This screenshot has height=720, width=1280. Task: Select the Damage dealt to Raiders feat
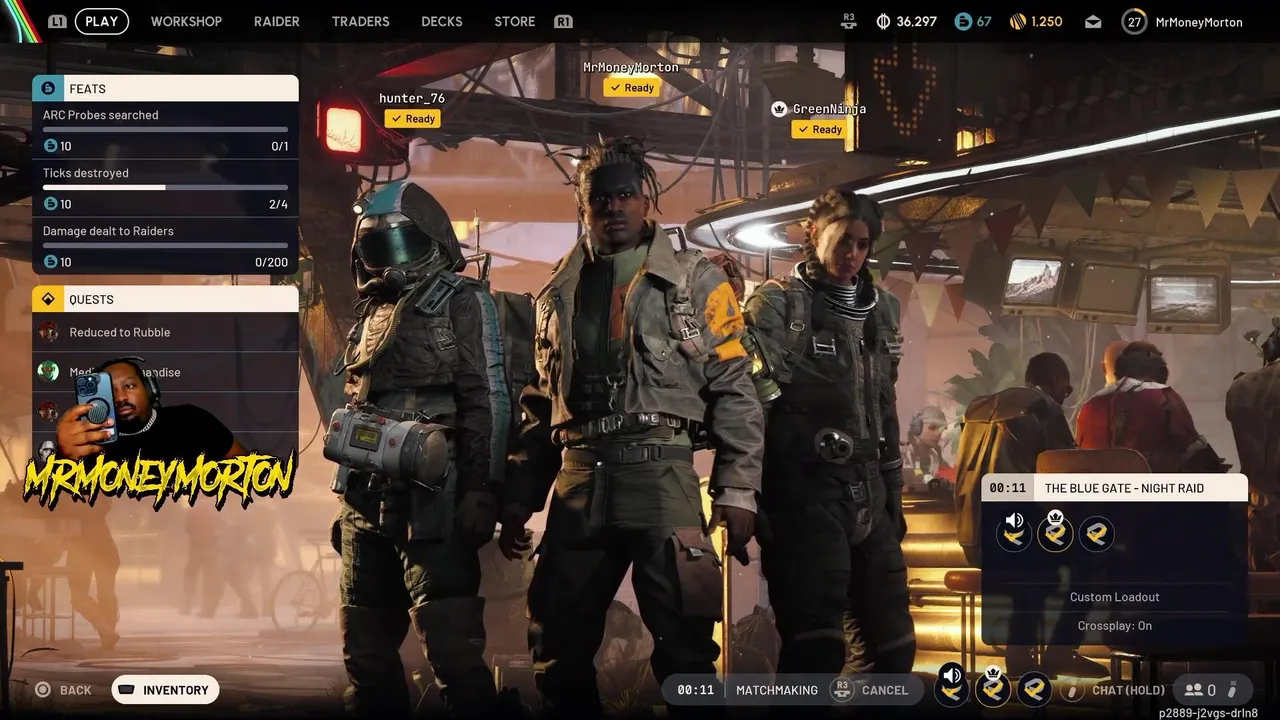(165, 247)
